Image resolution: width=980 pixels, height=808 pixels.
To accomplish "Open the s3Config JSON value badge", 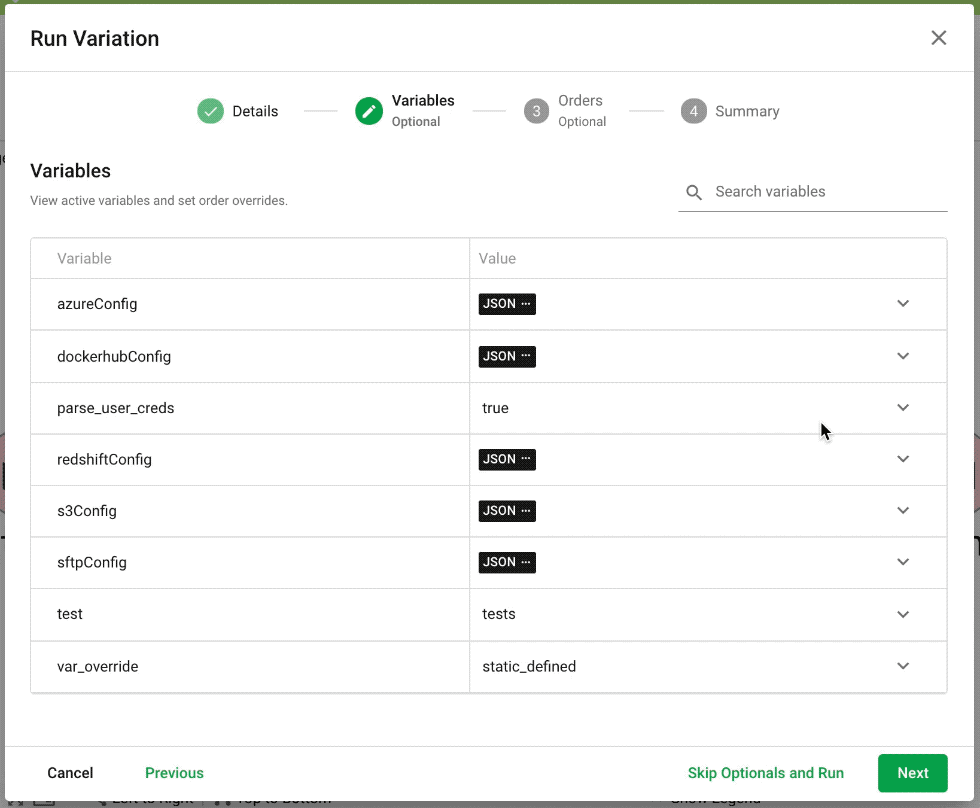I will [x=507, y=511].
